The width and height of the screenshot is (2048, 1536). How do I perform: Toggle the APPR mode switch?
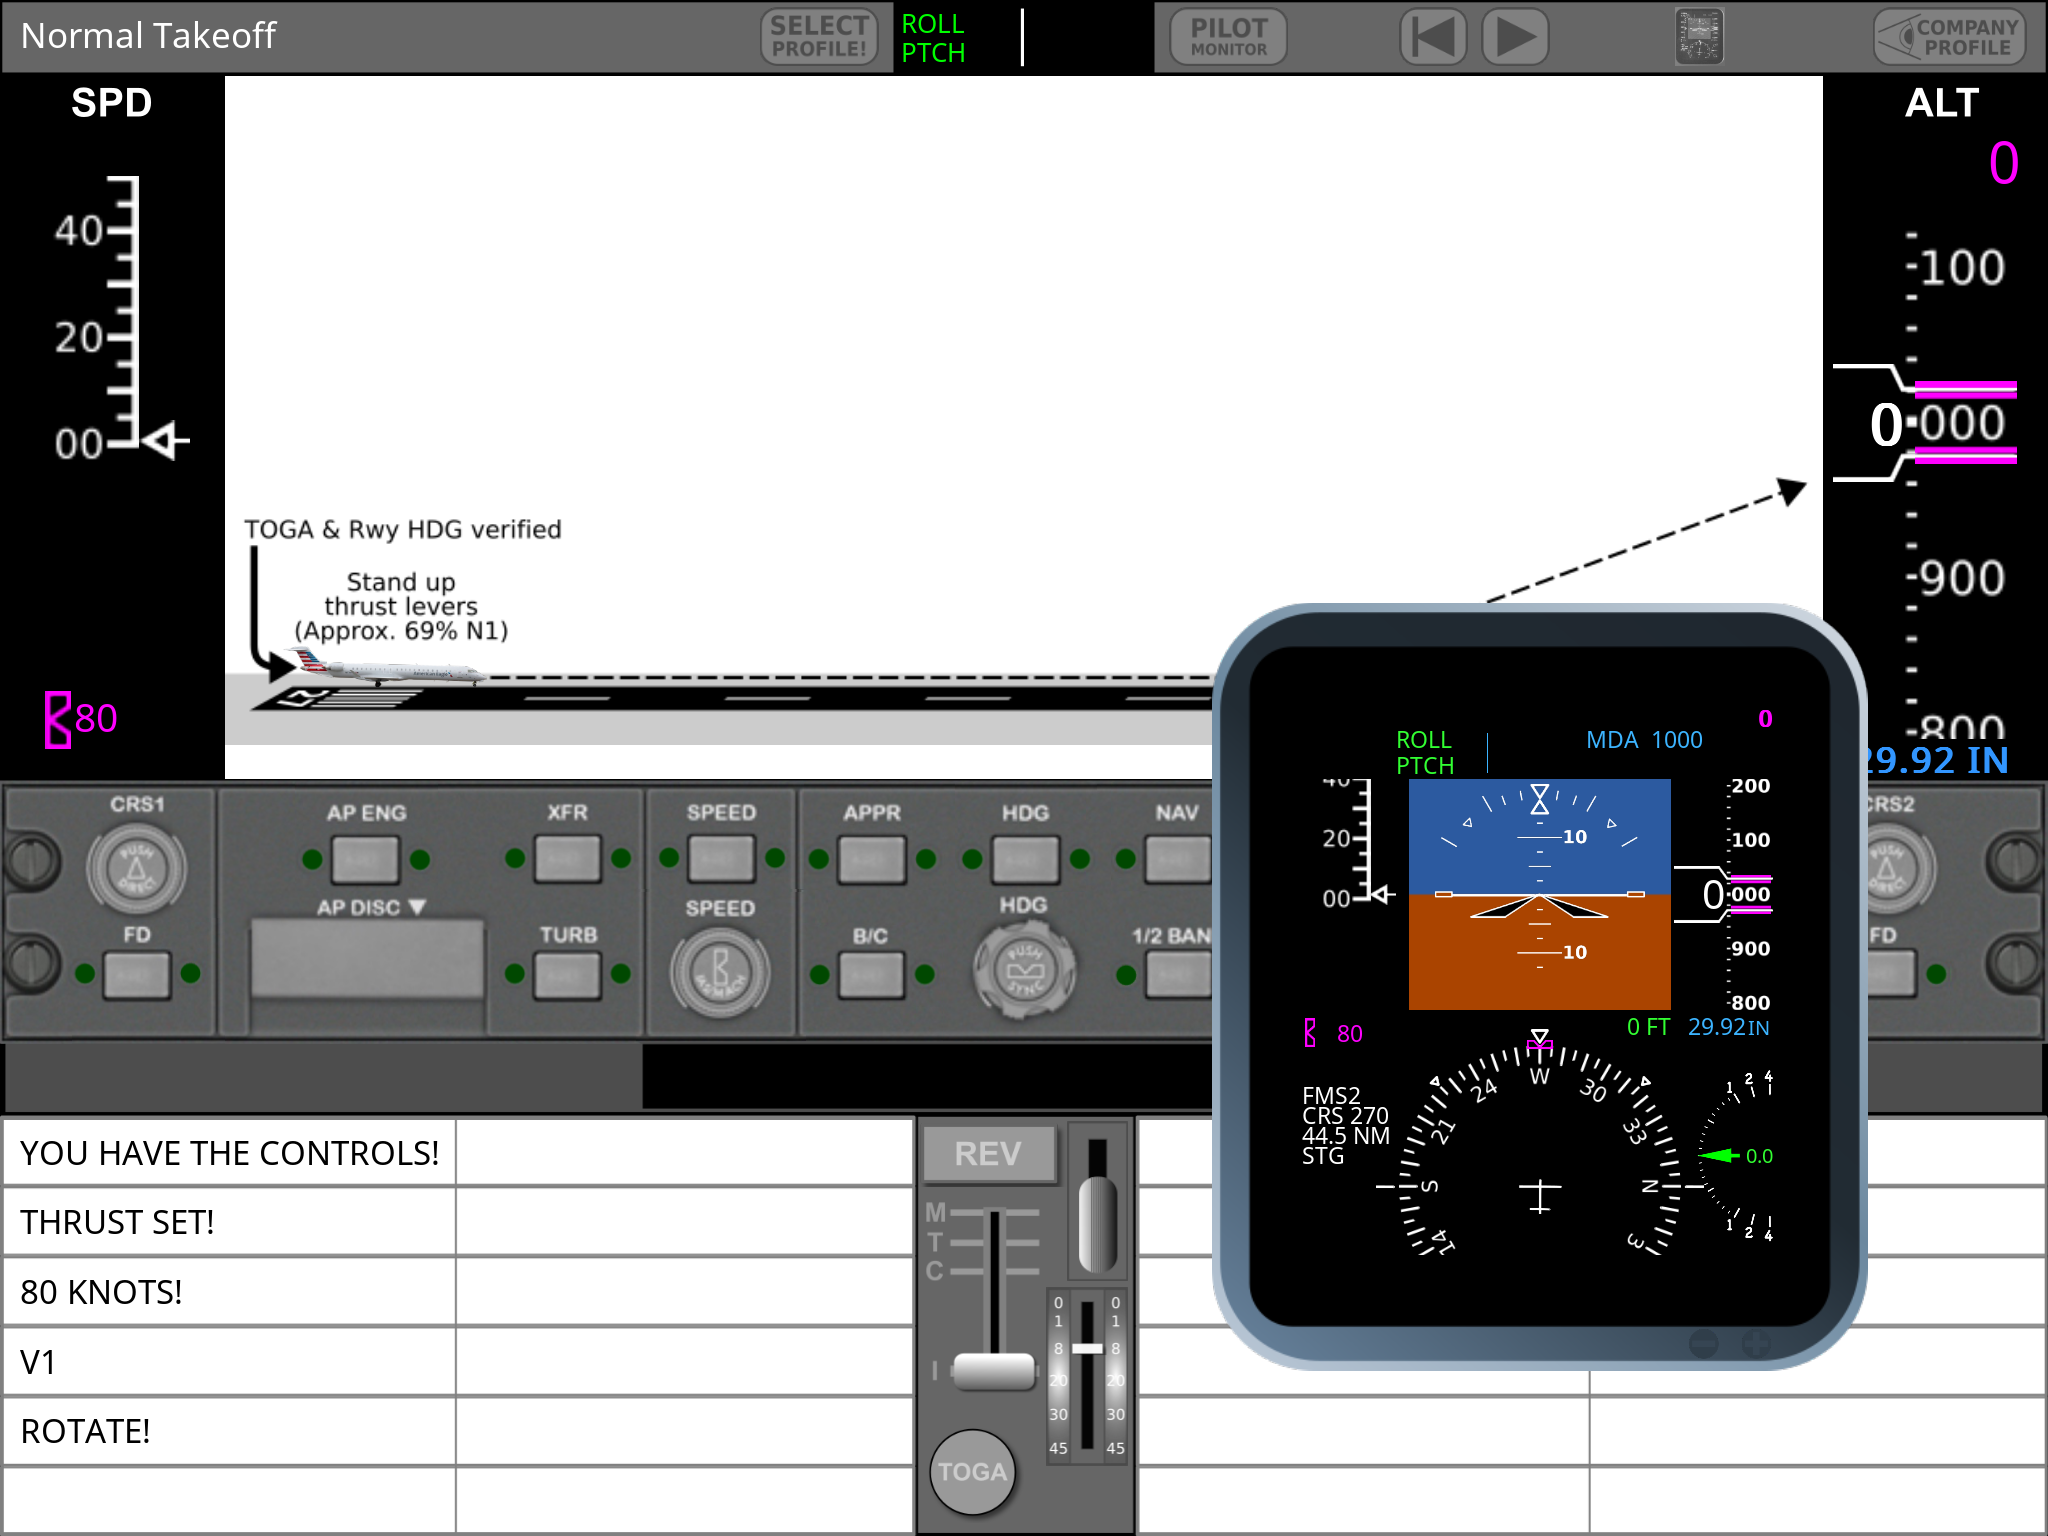871,859
